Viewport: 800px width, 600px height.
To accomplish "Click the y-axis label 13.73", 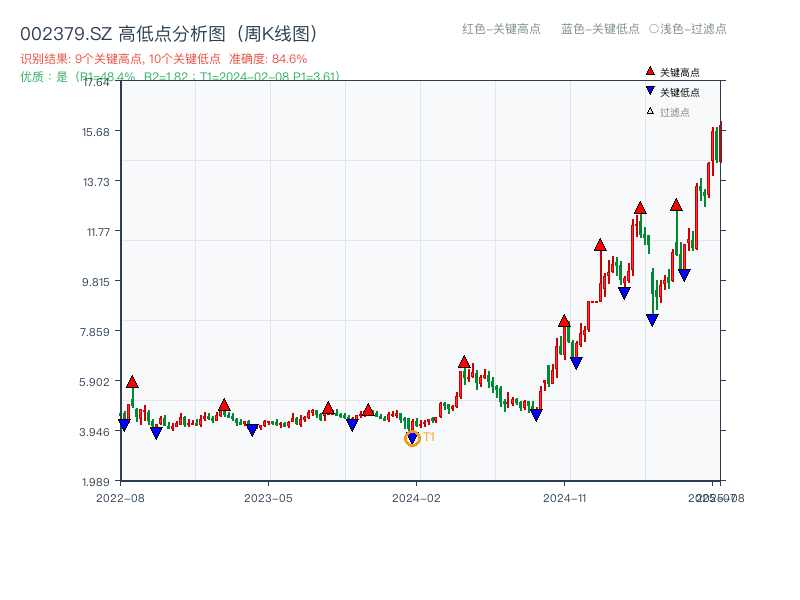I will [x=96, y=182].
